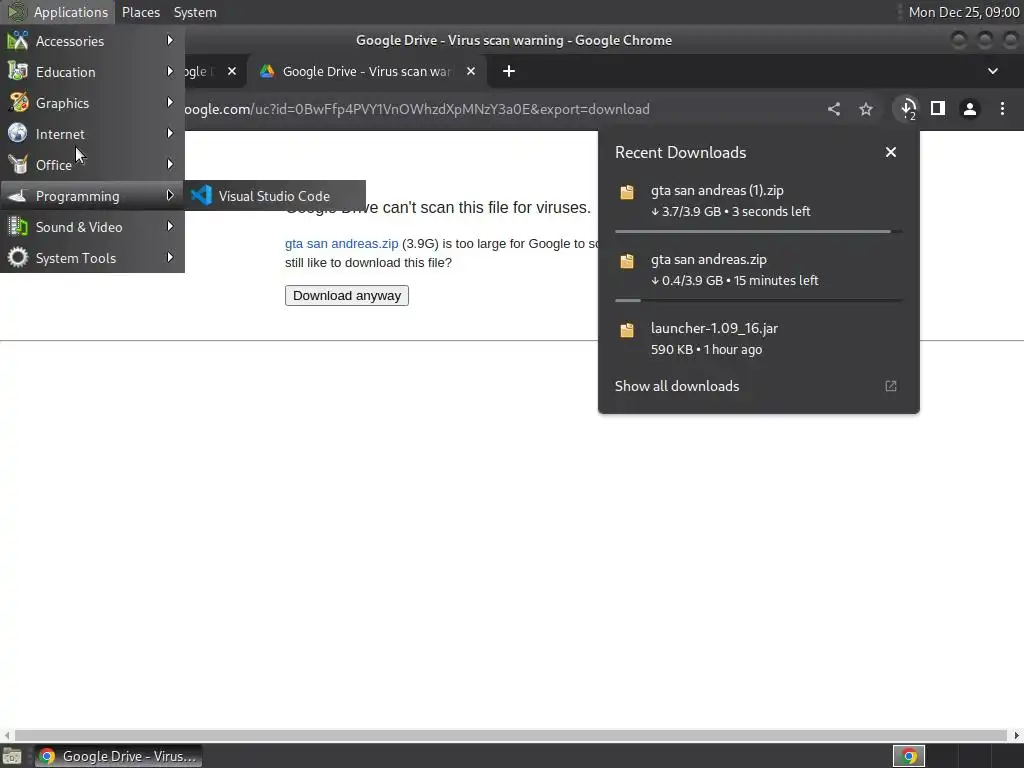This screenshot has height=768, width=1024.
Task: Click the show desktop icon in bottom panel
Action: pos(12,757)
